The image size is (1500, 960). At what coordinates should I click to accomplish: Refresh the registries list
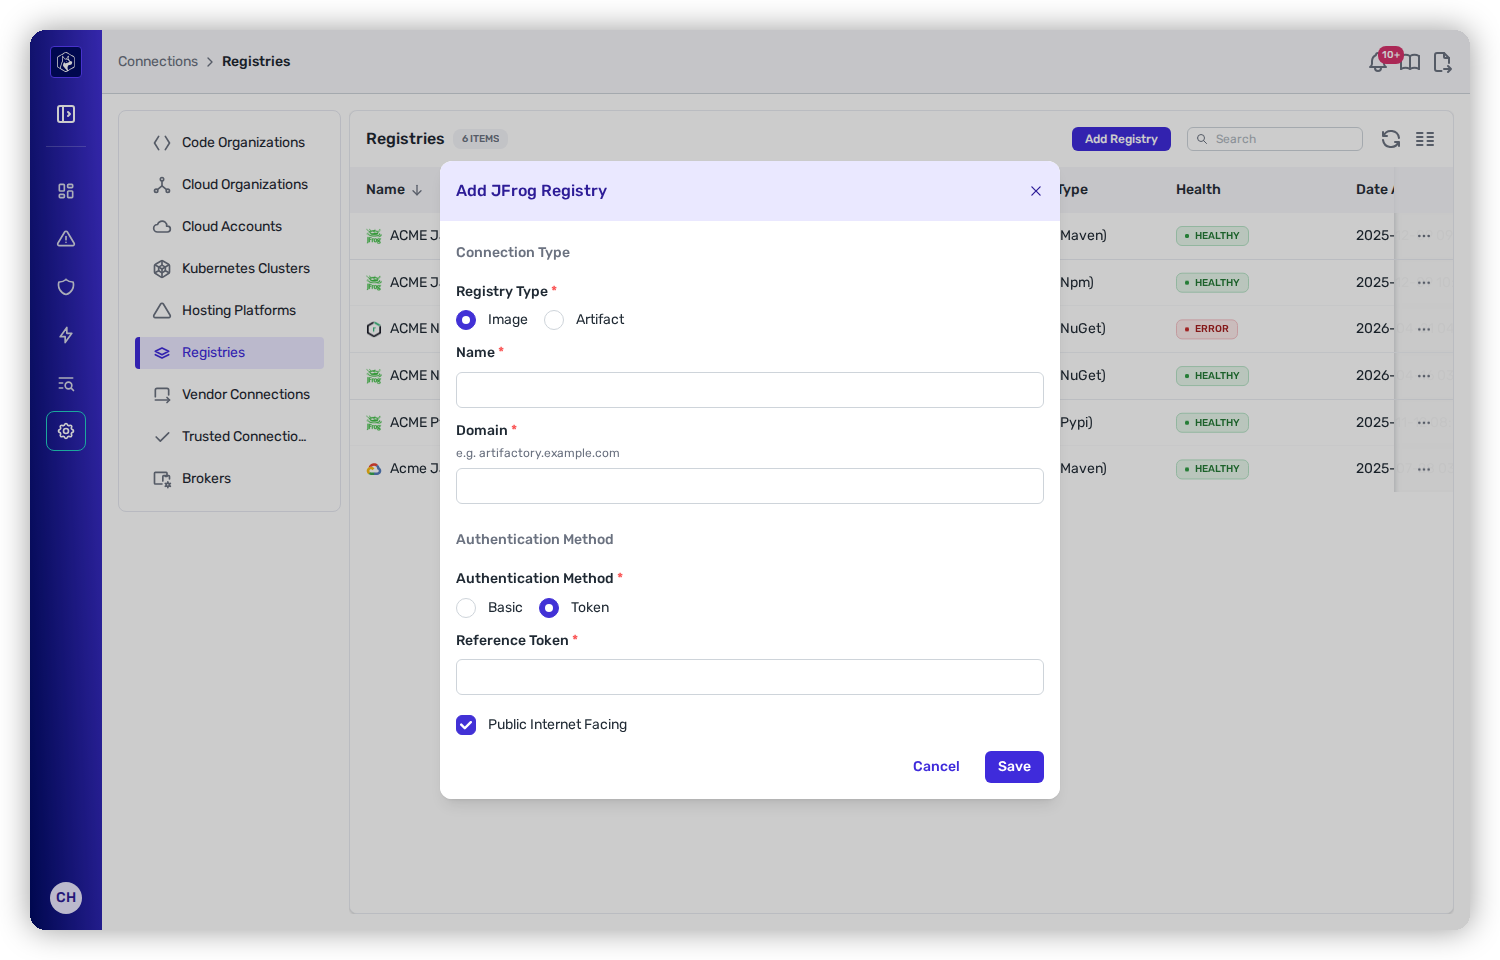[1391, 139]
